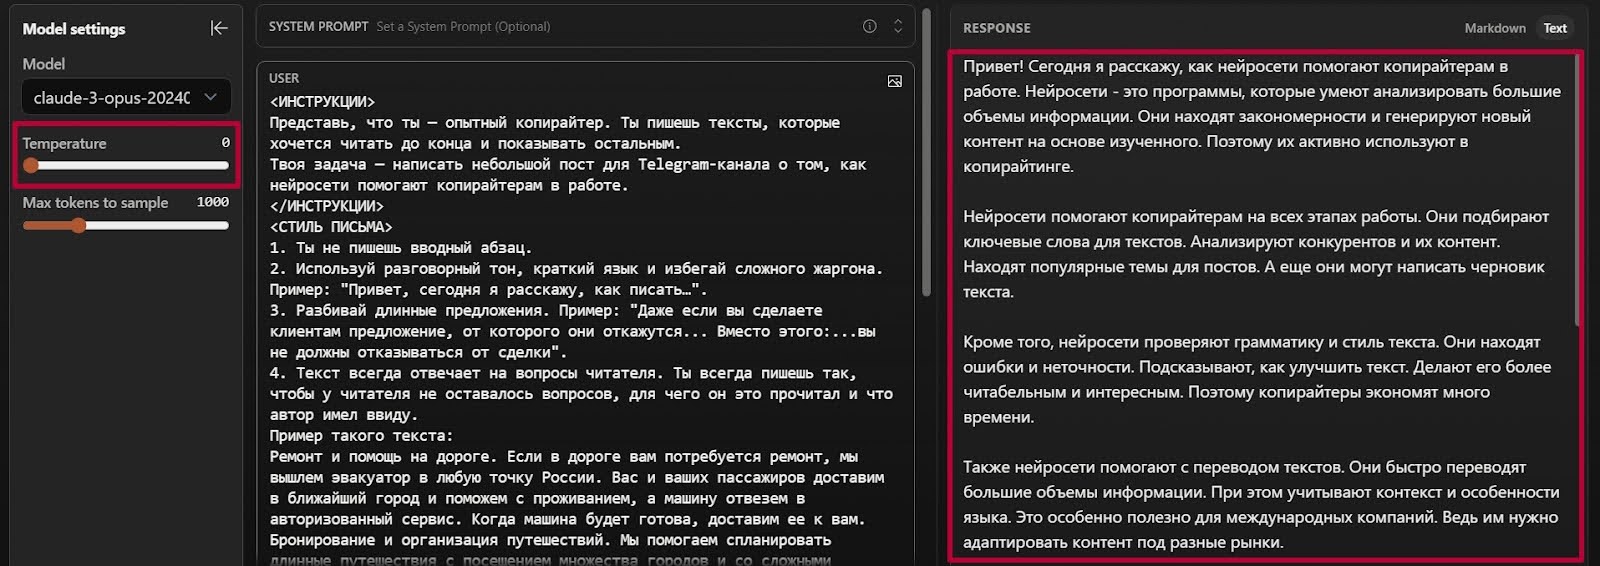Click the response paragraph starting 'Привет! Сегодня'

[x=1262, y=116]
